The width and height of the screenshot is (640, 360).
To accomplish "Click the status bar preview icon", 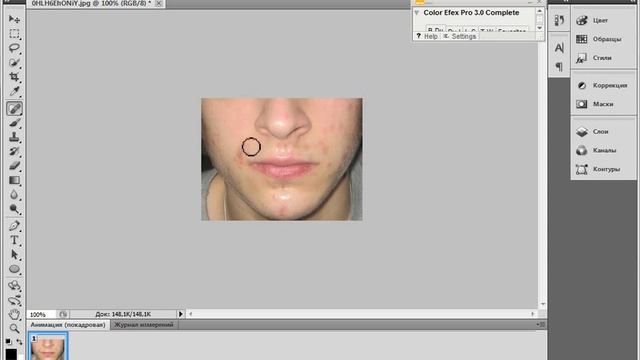I will click(63, 314).
